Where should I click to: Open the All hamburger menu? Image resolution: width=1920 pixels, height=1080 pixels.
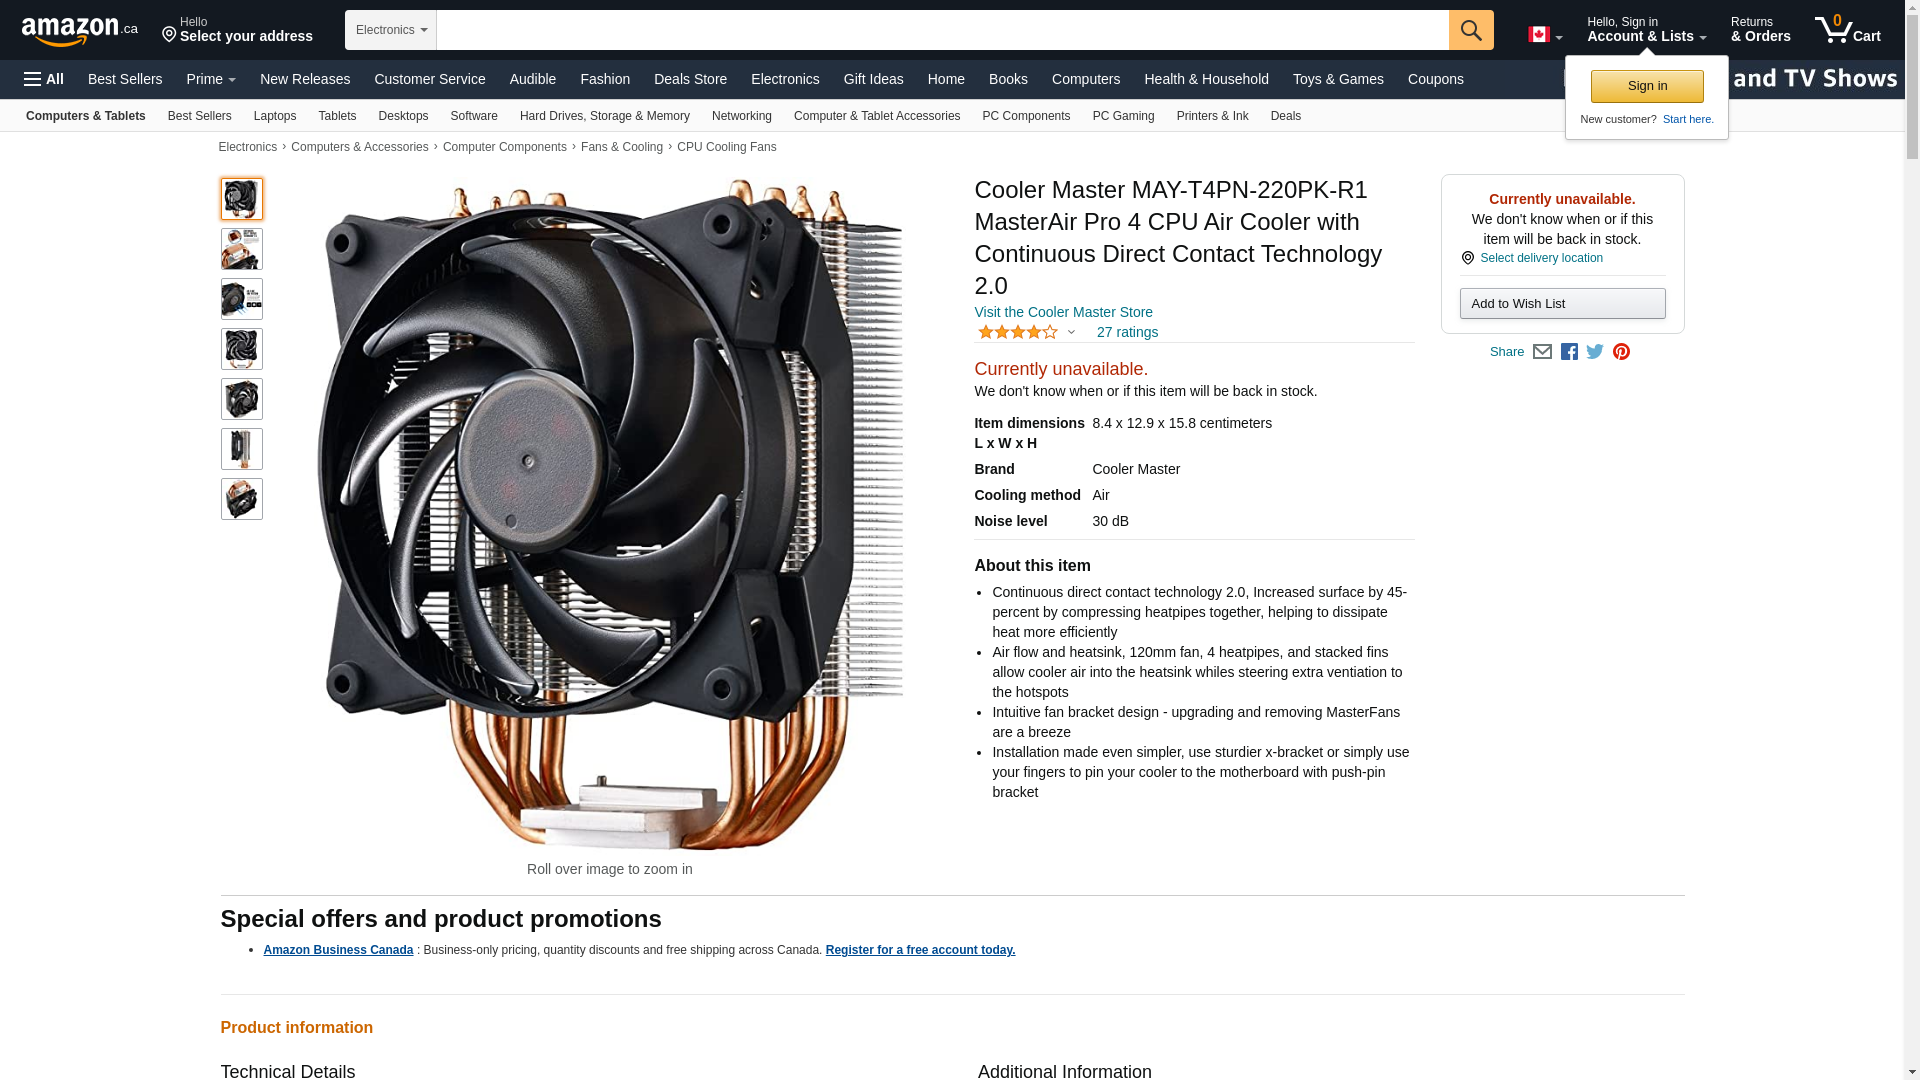(44, 79)
